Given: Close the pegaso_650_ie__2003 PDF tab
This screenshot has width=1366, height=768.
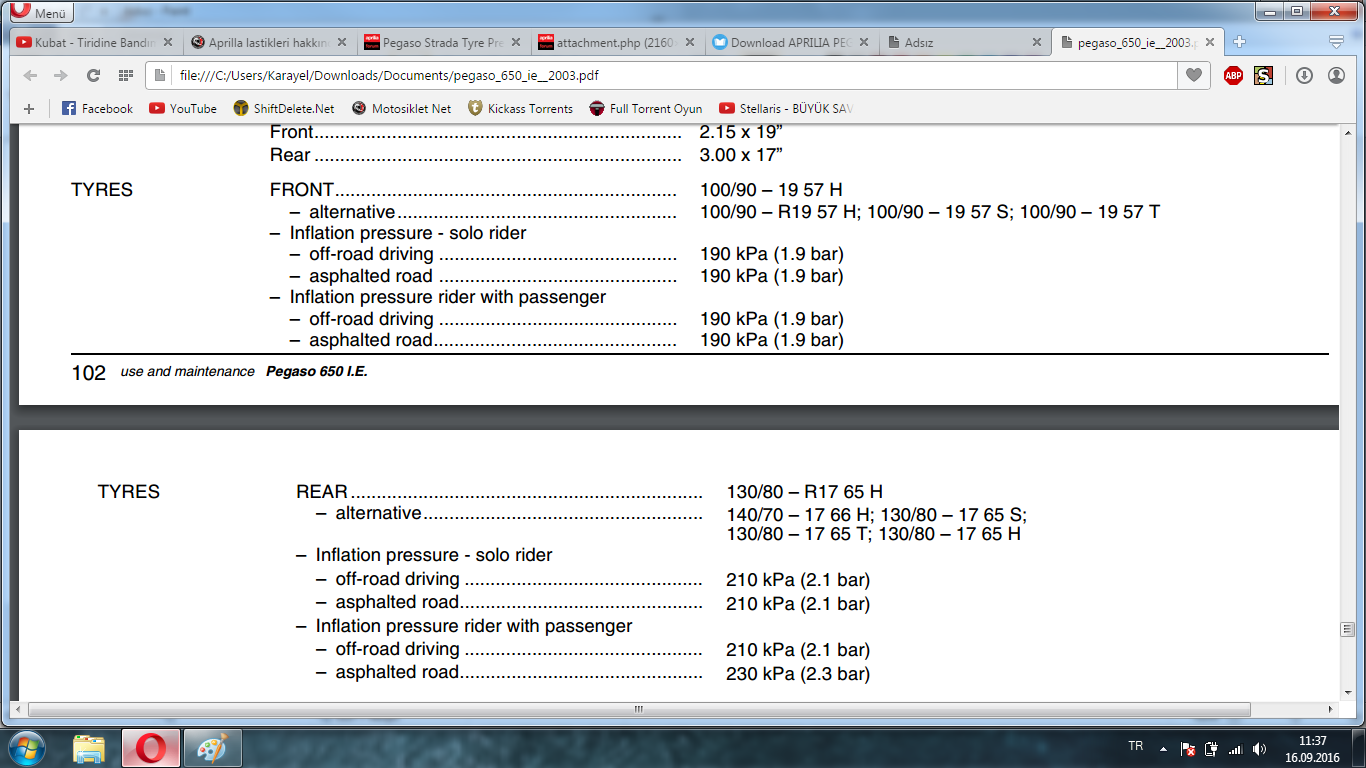Looking at the screenshot, I should [1212, 43].
